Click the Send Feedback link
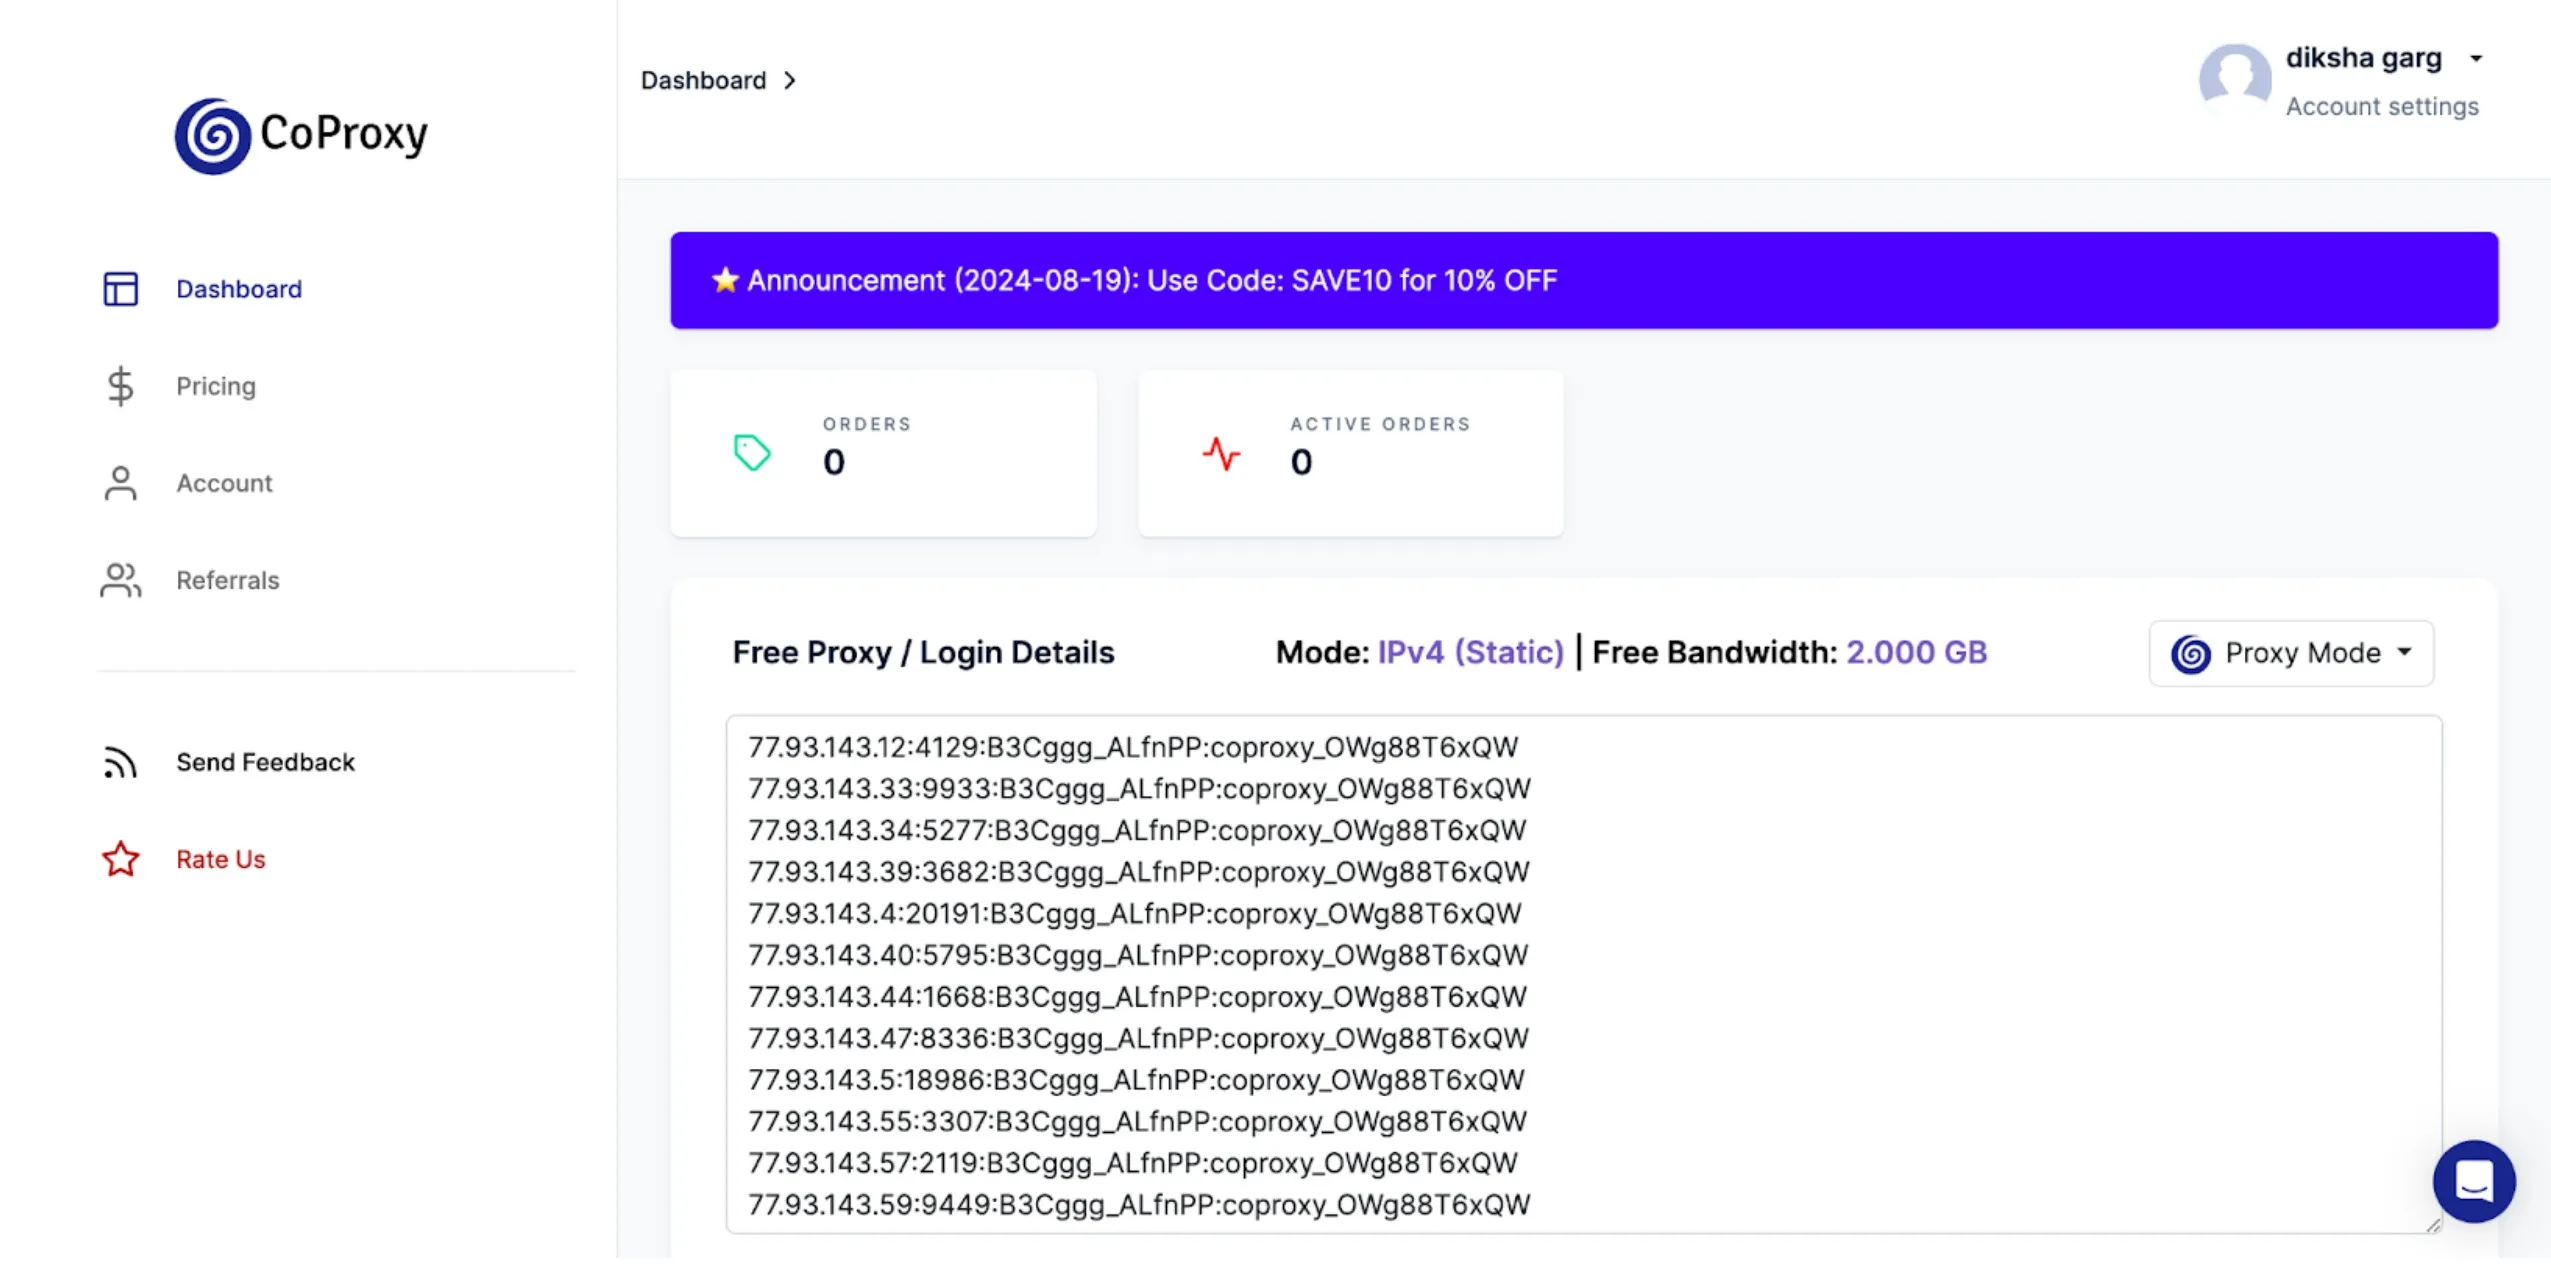The image size is (2551, 1274). [x=265, y=762]
